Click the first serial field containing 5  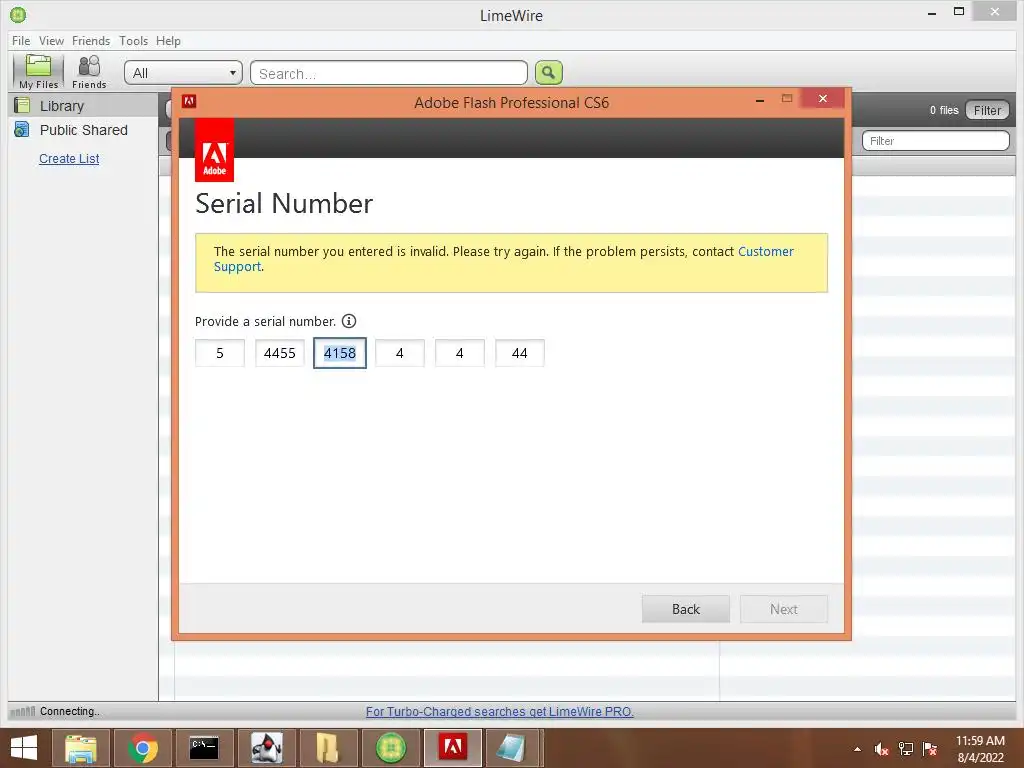(x=220, y=353)
